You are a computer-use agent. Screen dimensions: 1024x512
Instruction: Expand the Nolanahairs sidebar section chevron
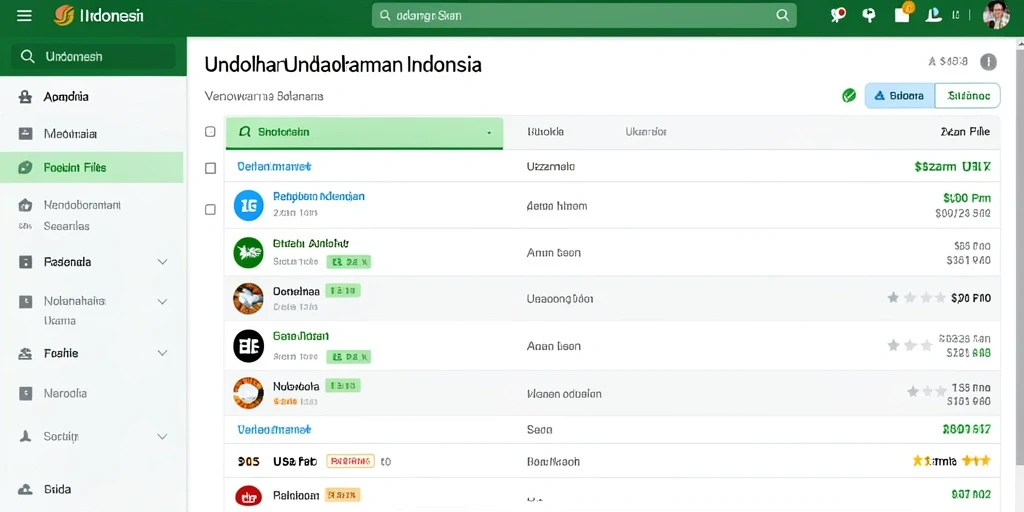[163, 302]
